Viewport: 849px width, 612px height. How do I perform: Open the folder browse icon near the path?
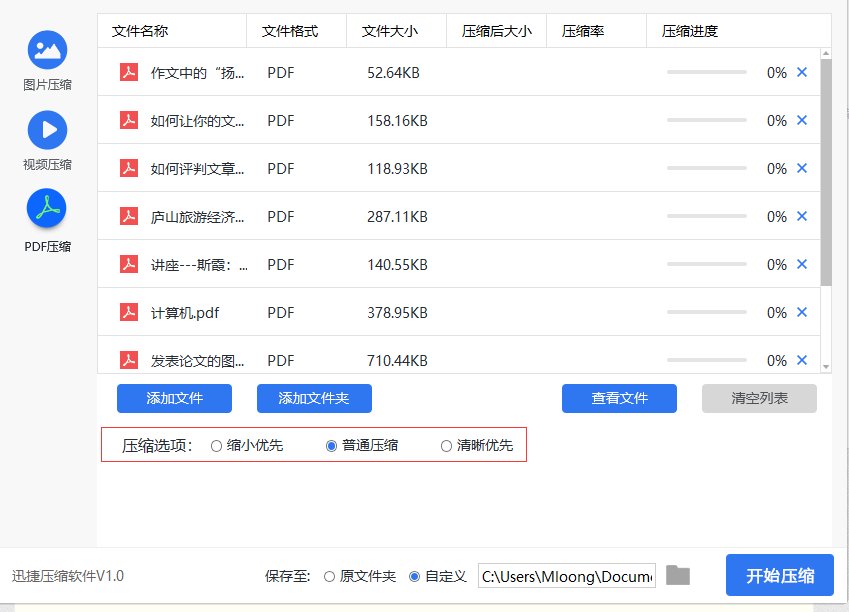(x=678, y=575)
